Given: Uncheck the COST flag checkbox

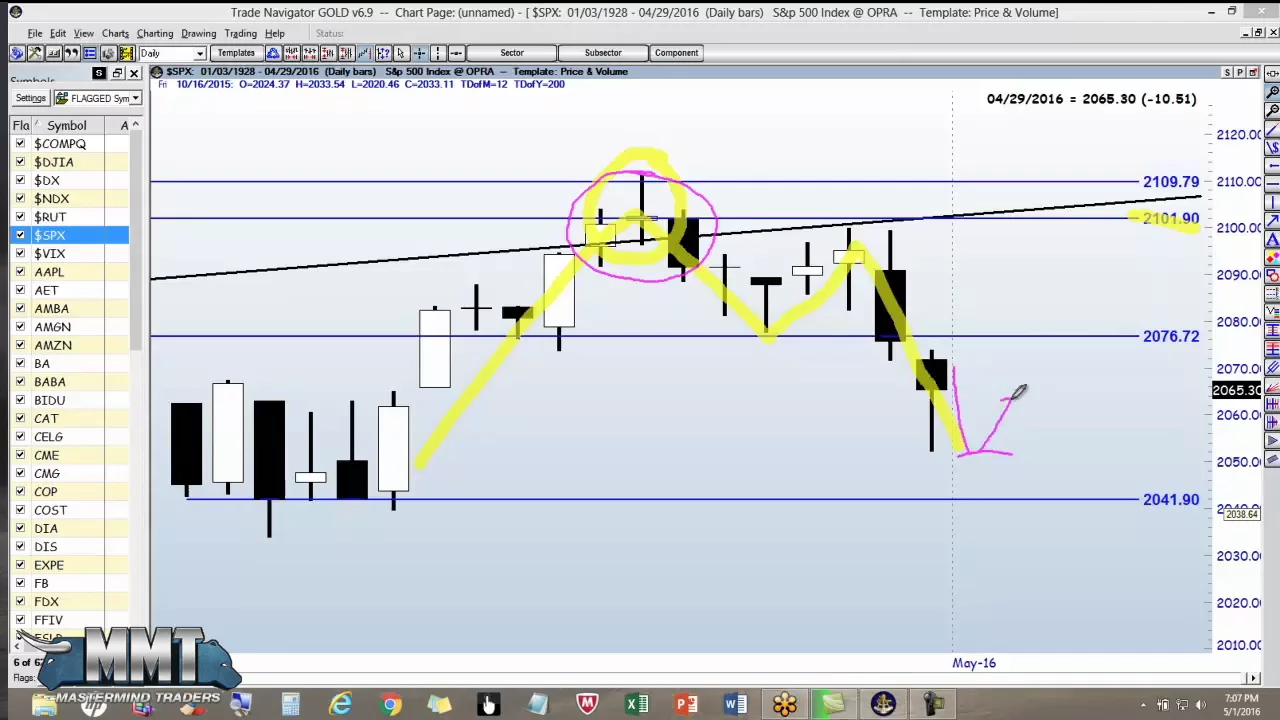Looking at the screenshot, I should click(20, 510).
